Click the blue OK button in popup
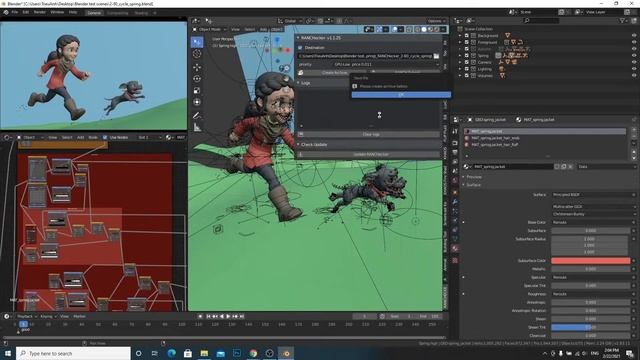 (x=401, y=95)
